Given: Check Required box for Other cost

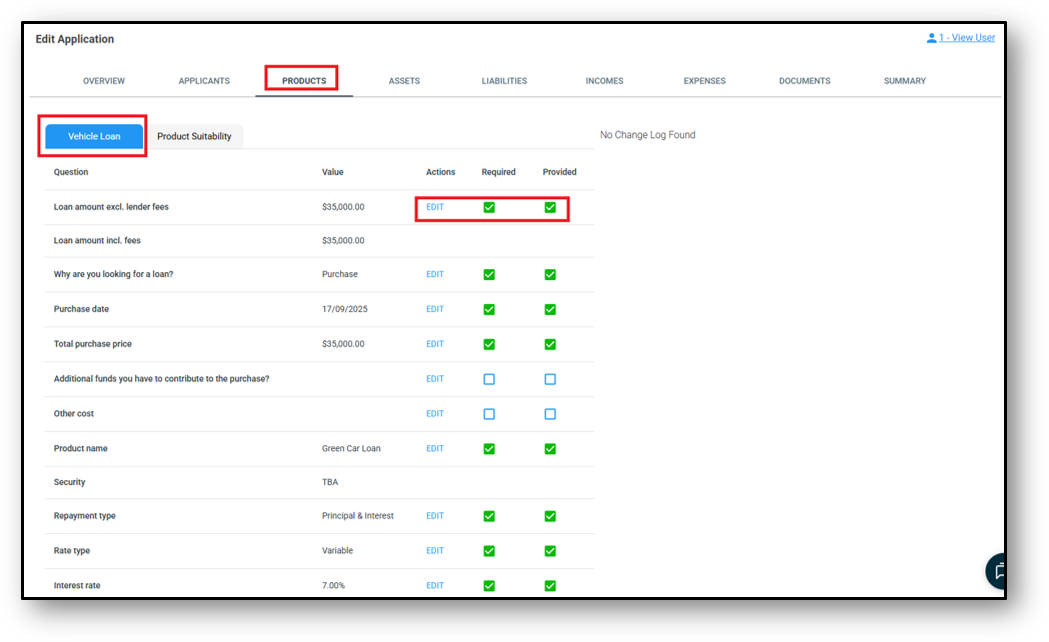Looking at the screenshot, I should [x=489, y=414].
